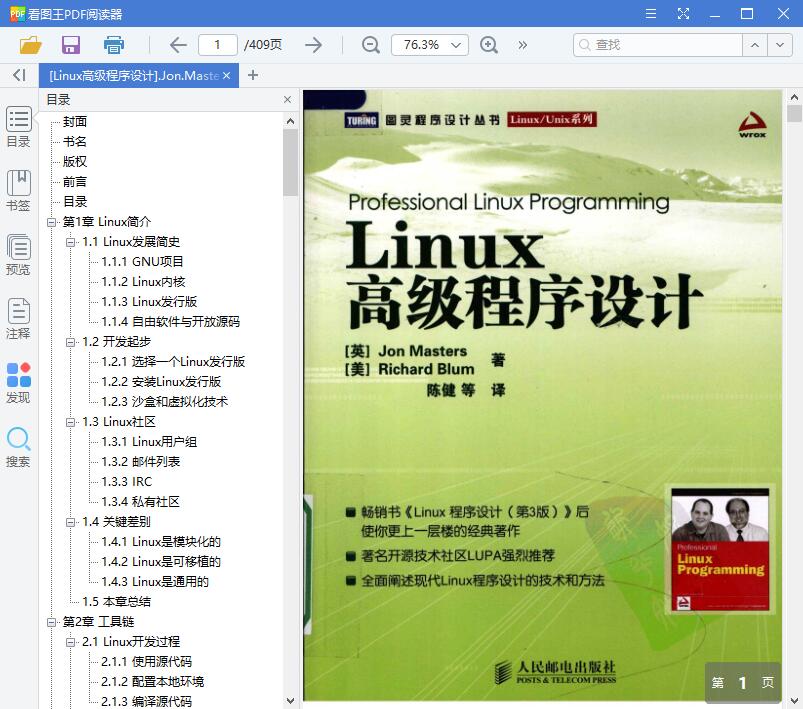803x709 pixels.
Task: Collapse the sidebar with the left arrow icon
Action: 19,75
